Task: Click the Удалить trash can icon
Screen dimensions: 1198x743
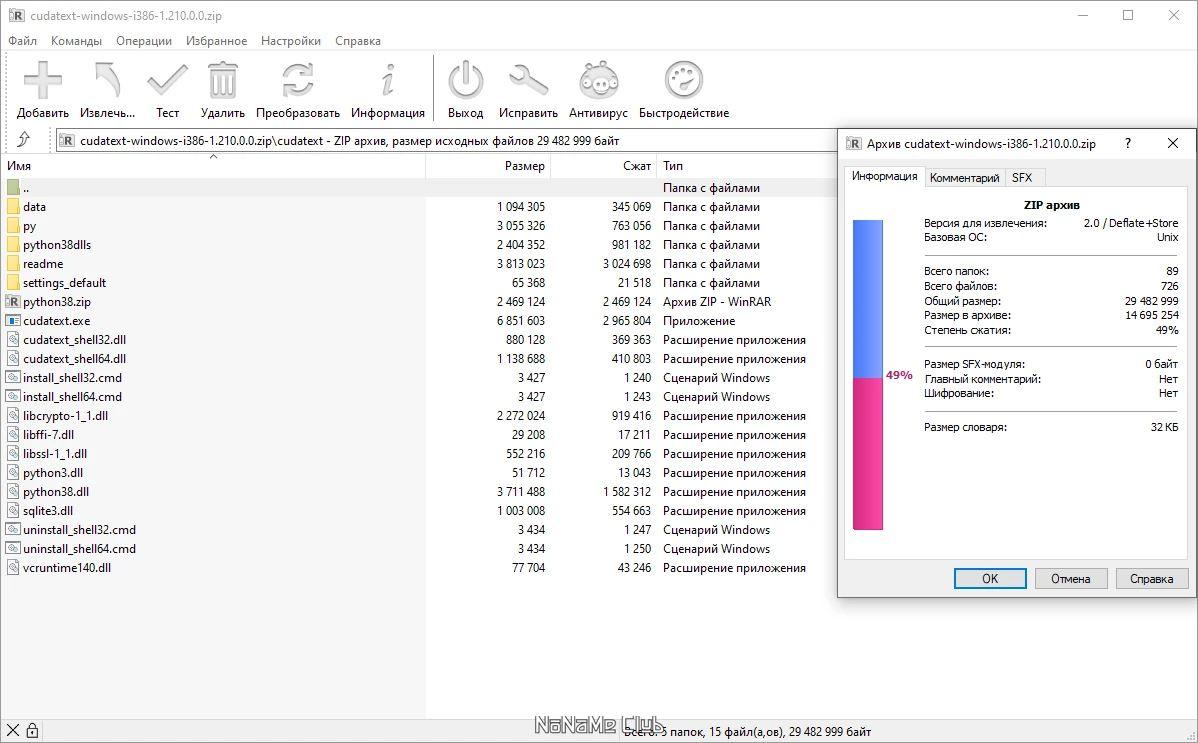Action: 222,80
